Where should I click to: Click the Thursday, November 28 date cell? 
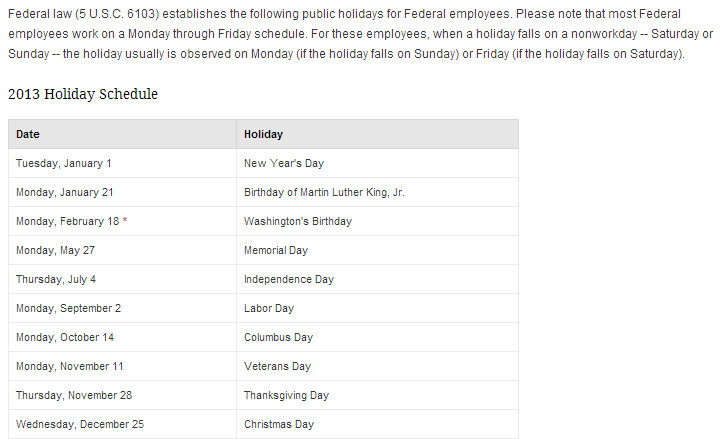(x=74, y=395)
